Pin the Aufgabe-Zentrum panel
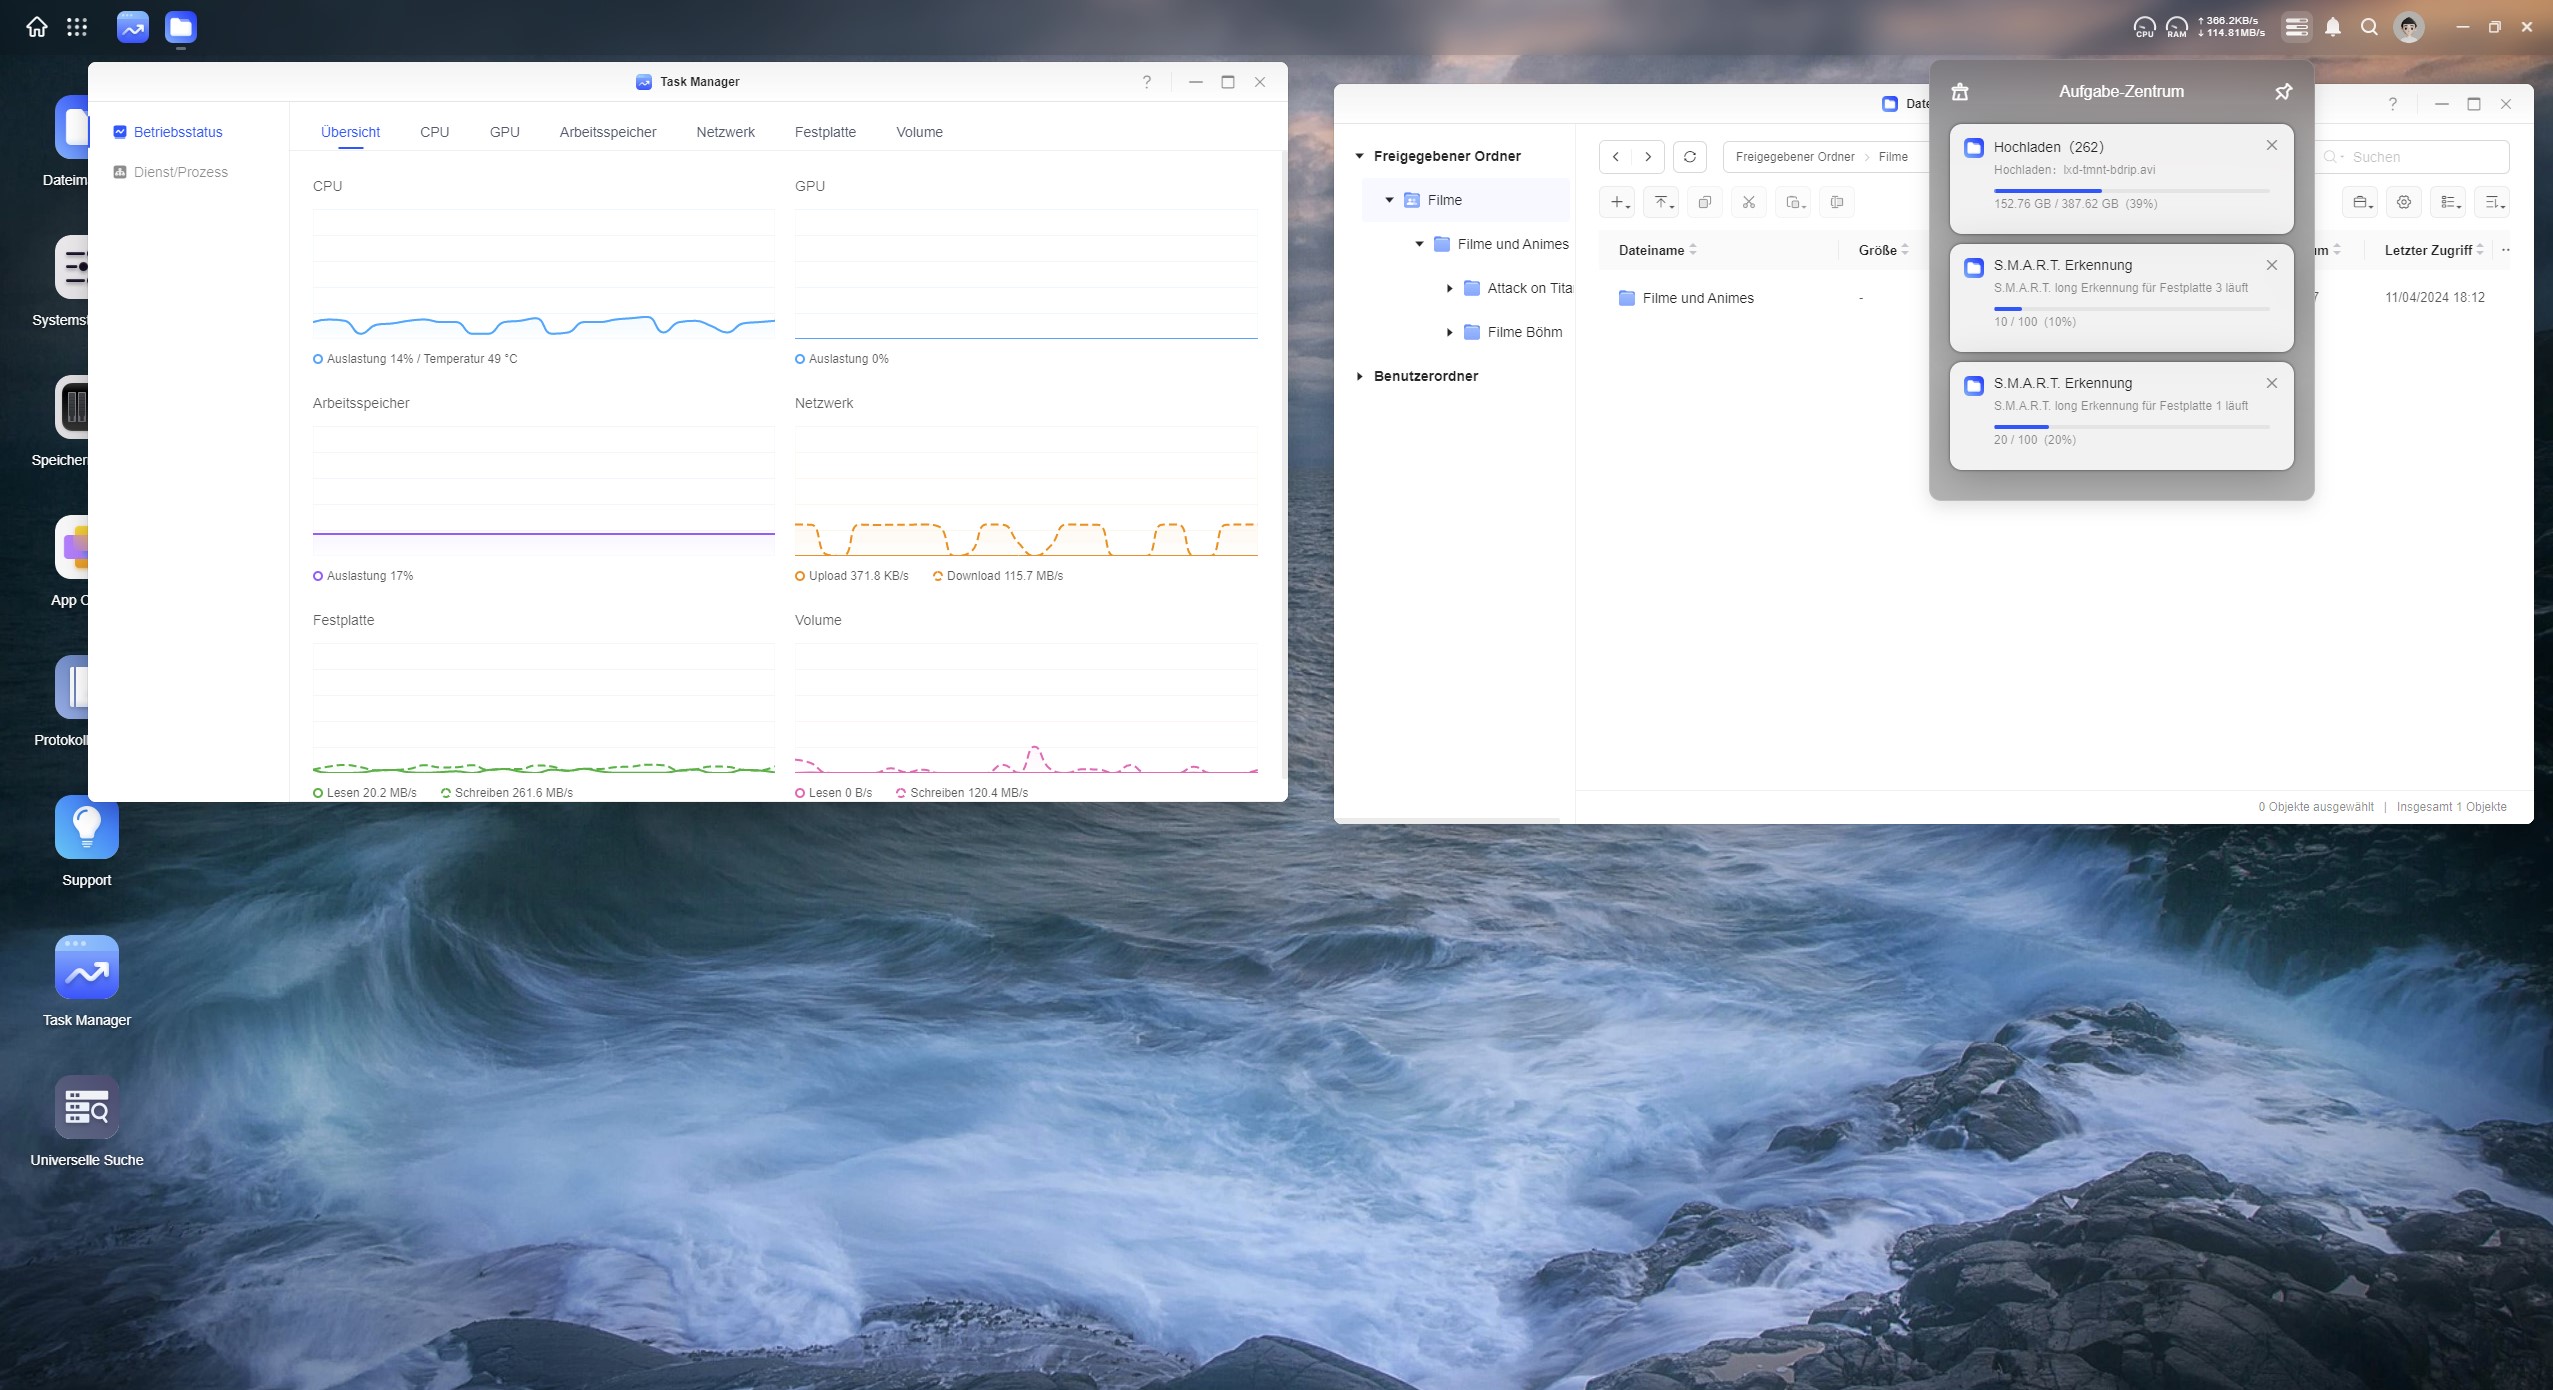 pyautogui.click(x=2283, y=92)
